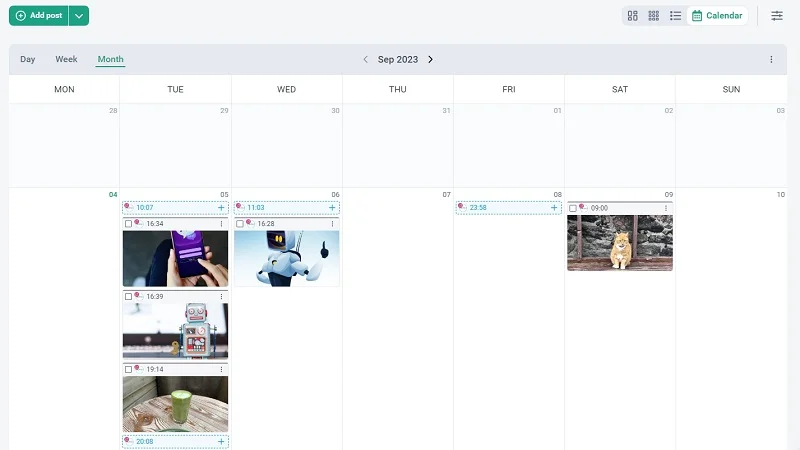800x450 pixels.
Task: Open the orange cat photo post
Action: (x=619, y=243)
